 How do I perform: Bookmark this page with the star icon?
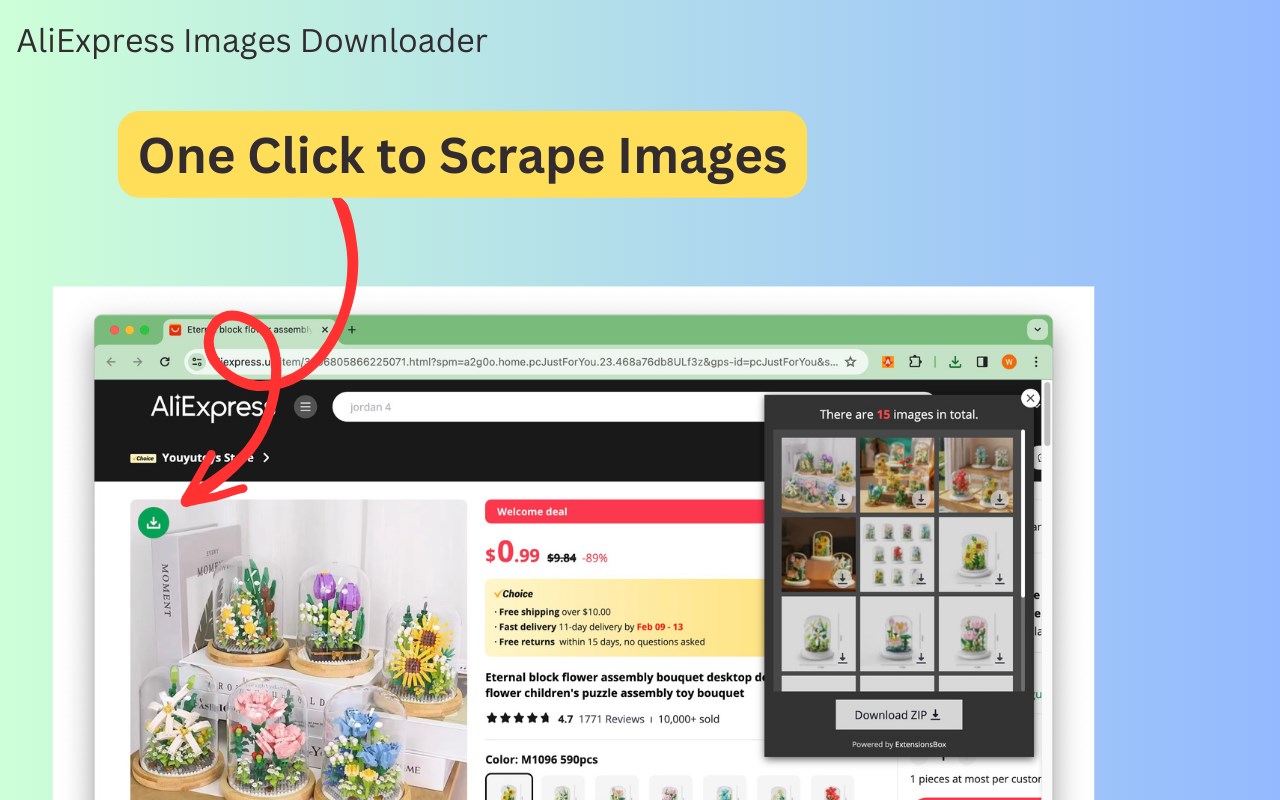coord(850,361)
